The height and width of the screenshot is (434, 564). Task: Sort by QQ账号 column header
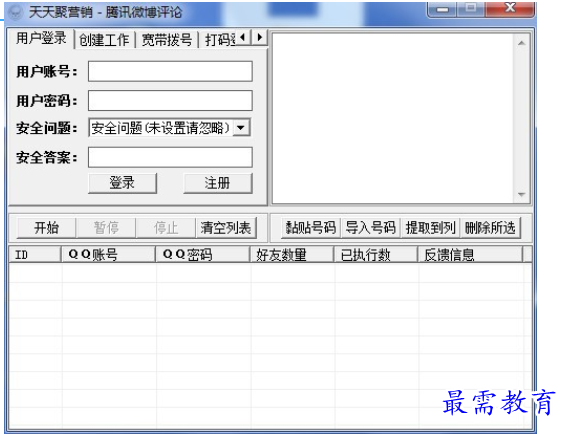click(109, 254)
